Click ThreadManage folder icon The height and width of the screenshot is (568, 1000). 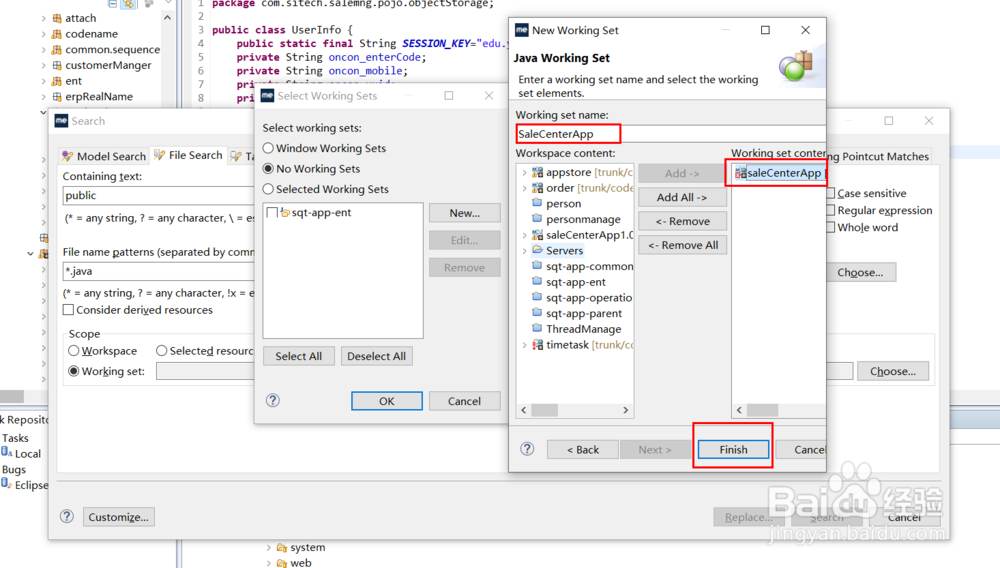[537, 328]
